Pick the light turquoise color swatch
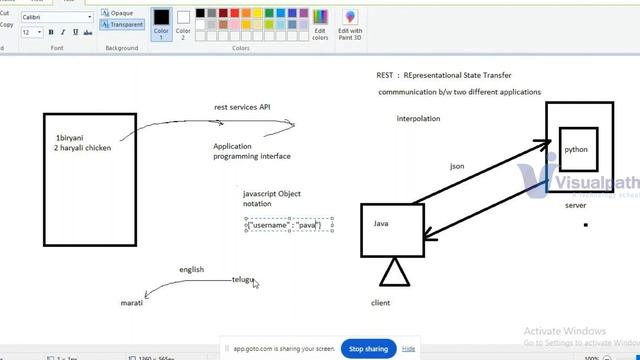This screenshot has height=360, width=640. click(x=281, y=24)
